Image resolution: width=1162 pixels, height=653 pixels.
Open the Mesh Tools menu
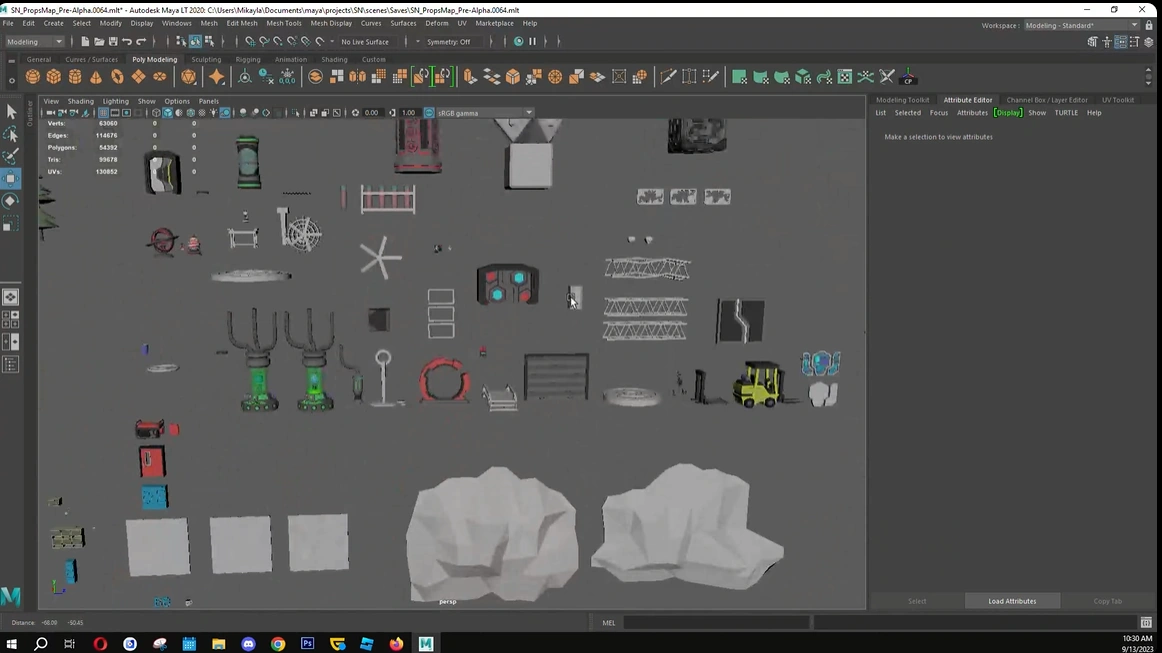click(x=283, y=23)
